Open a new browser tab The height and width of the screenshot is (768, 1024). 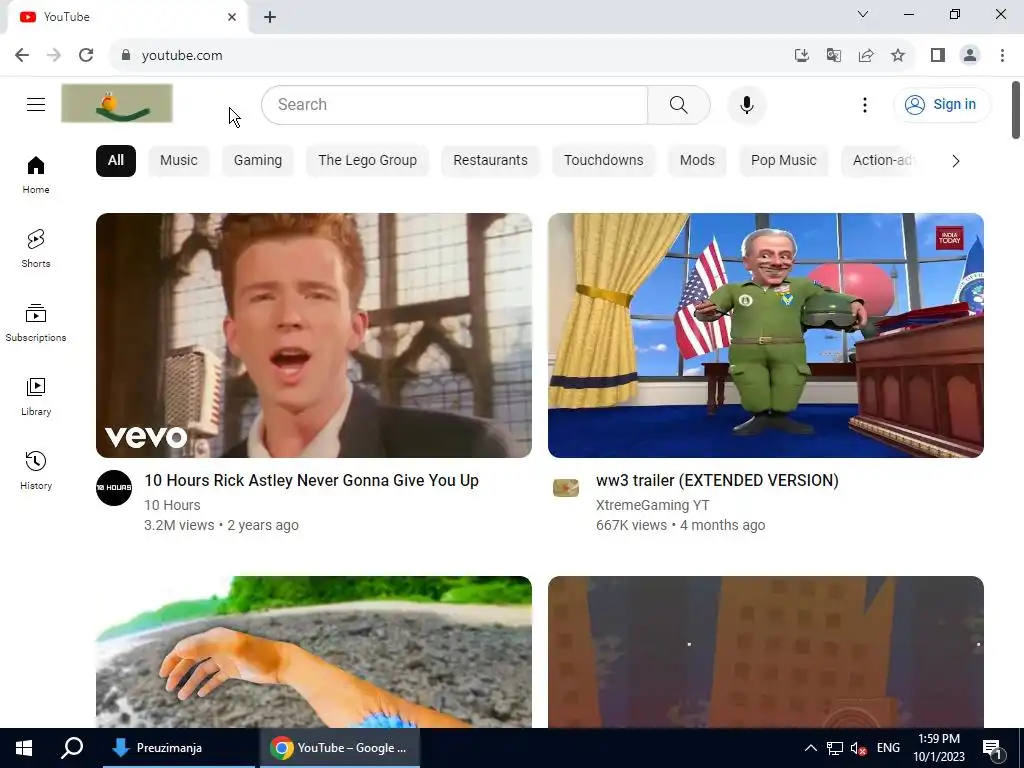[x=270, y=17]
